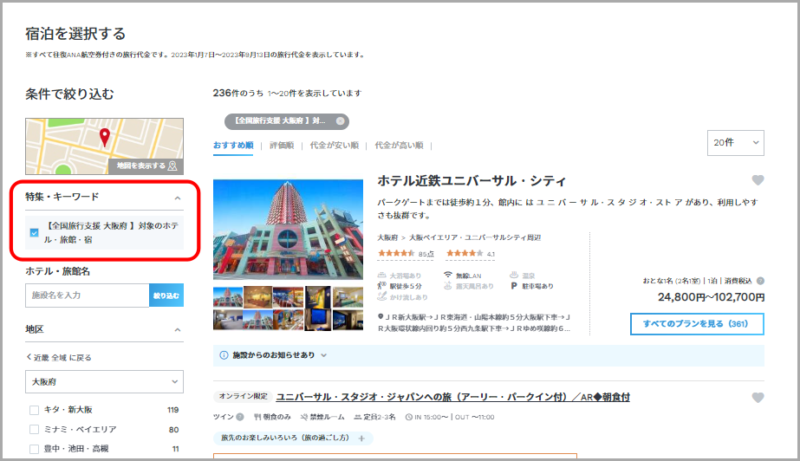
Task: Sort results by 評価順
Action: point(282,145)
